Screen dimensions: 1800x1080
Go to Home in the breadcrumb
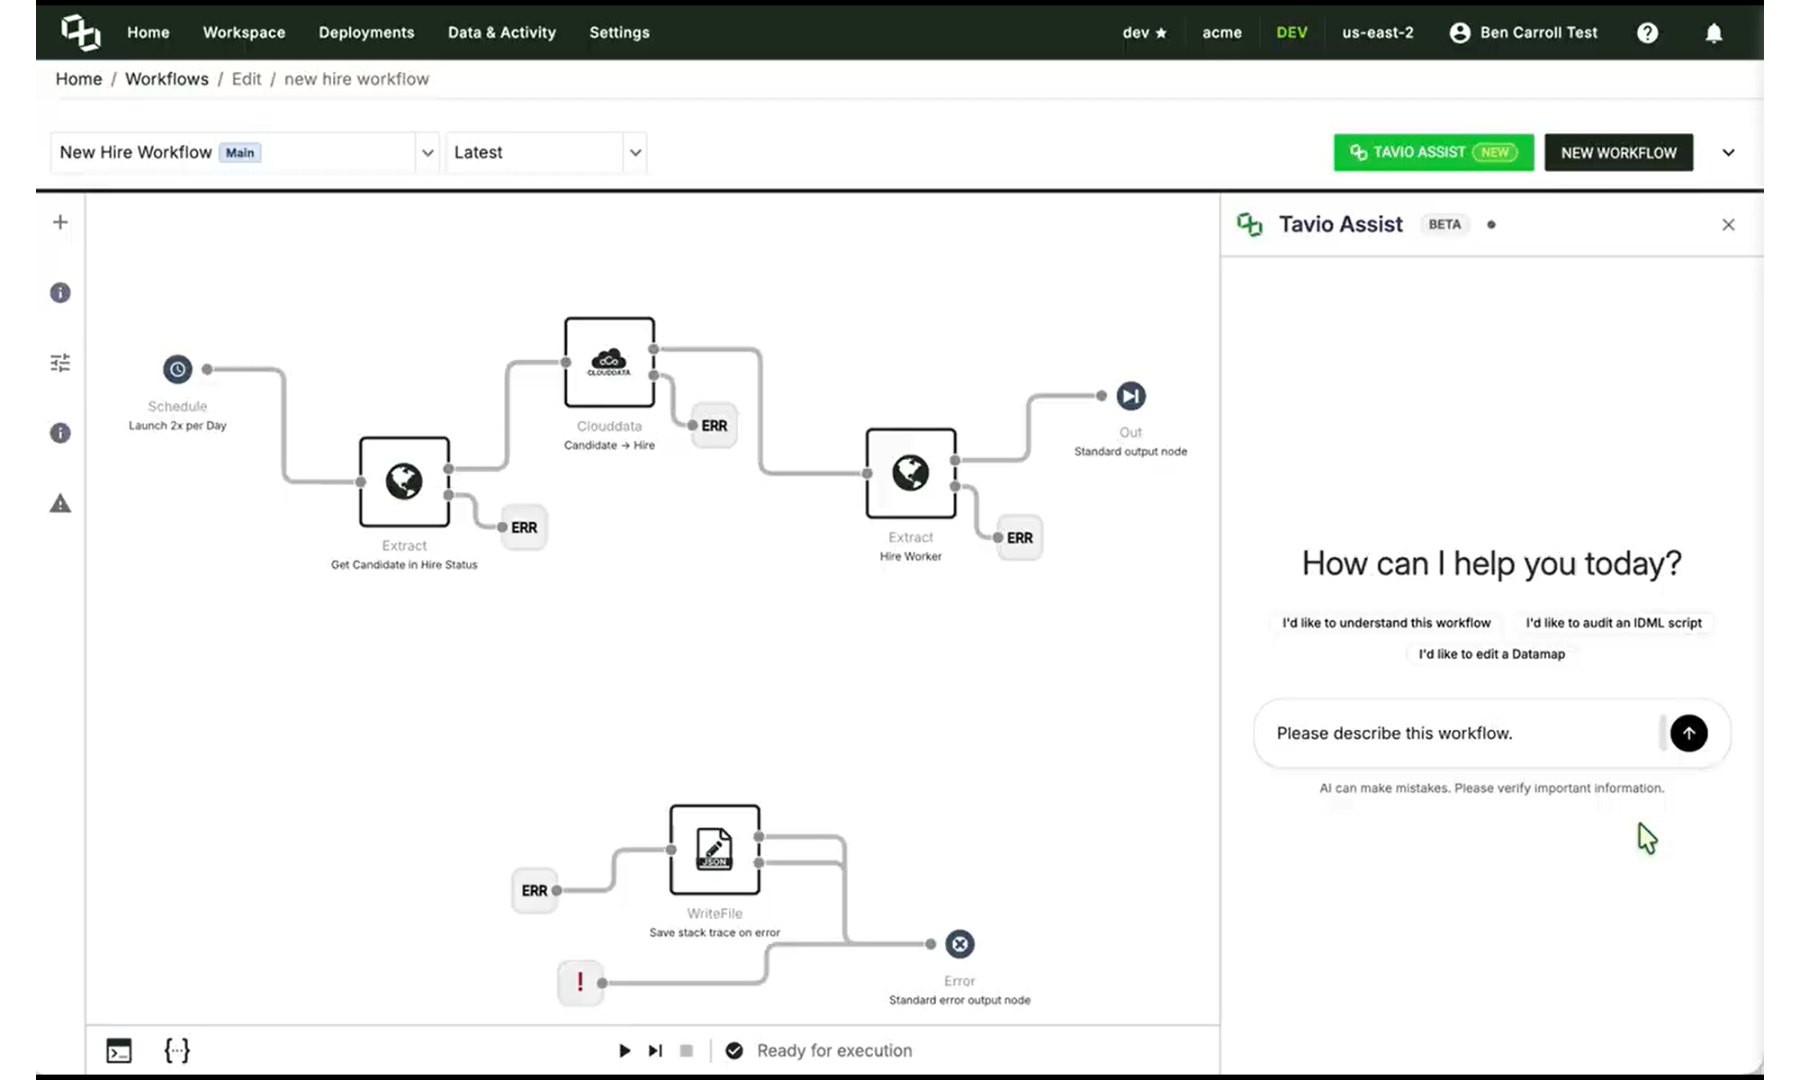coord(79,79)
